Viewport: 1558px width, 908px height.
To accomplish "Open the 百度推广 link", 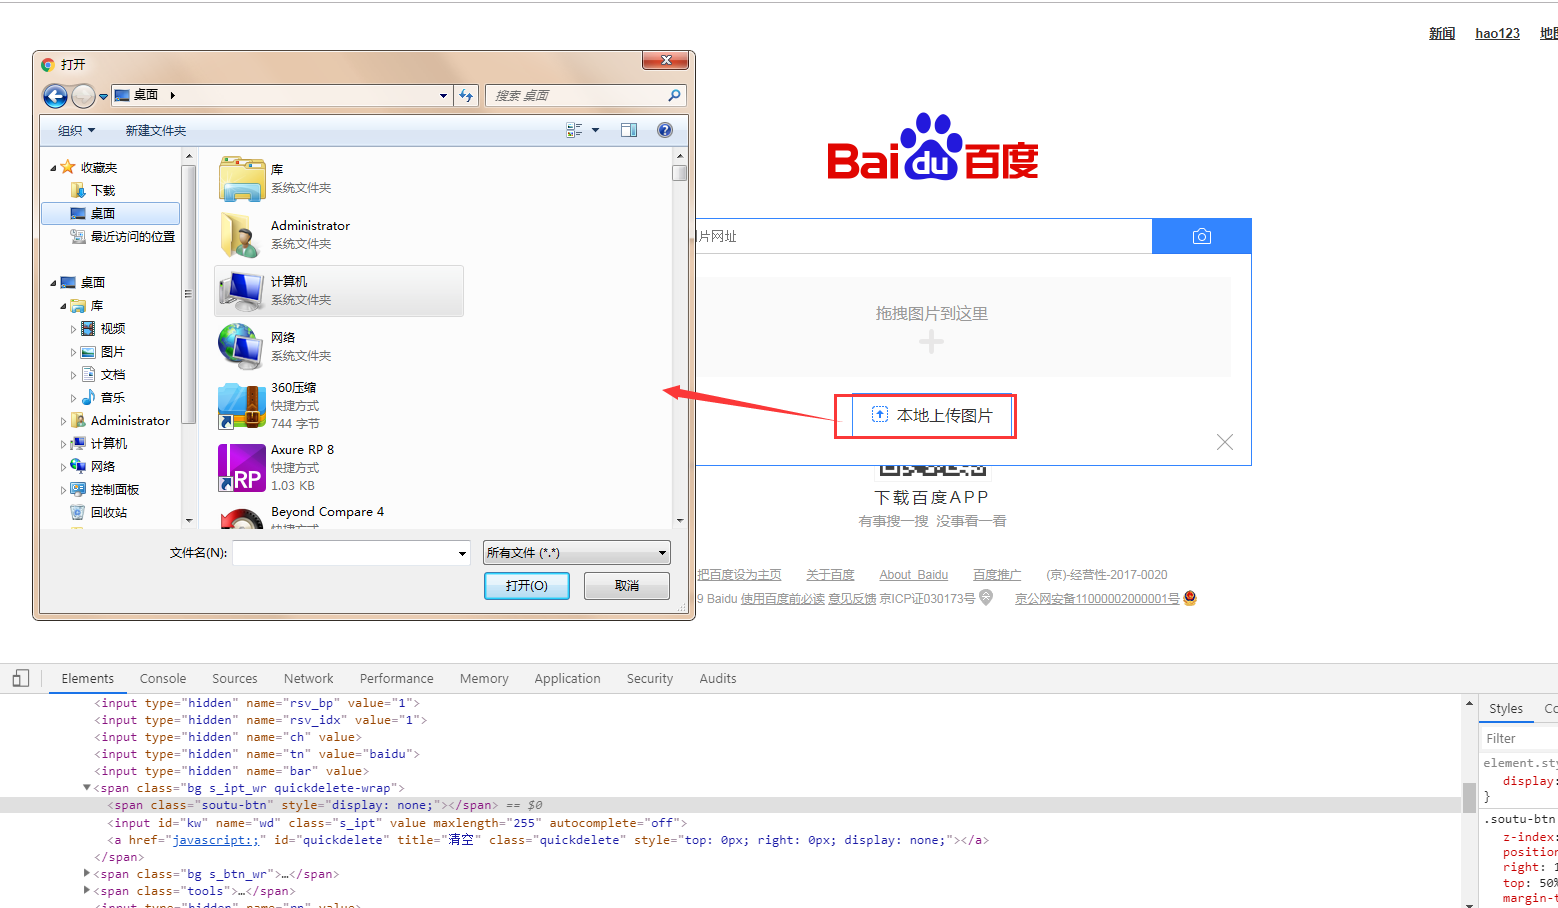I will point(997,575).
